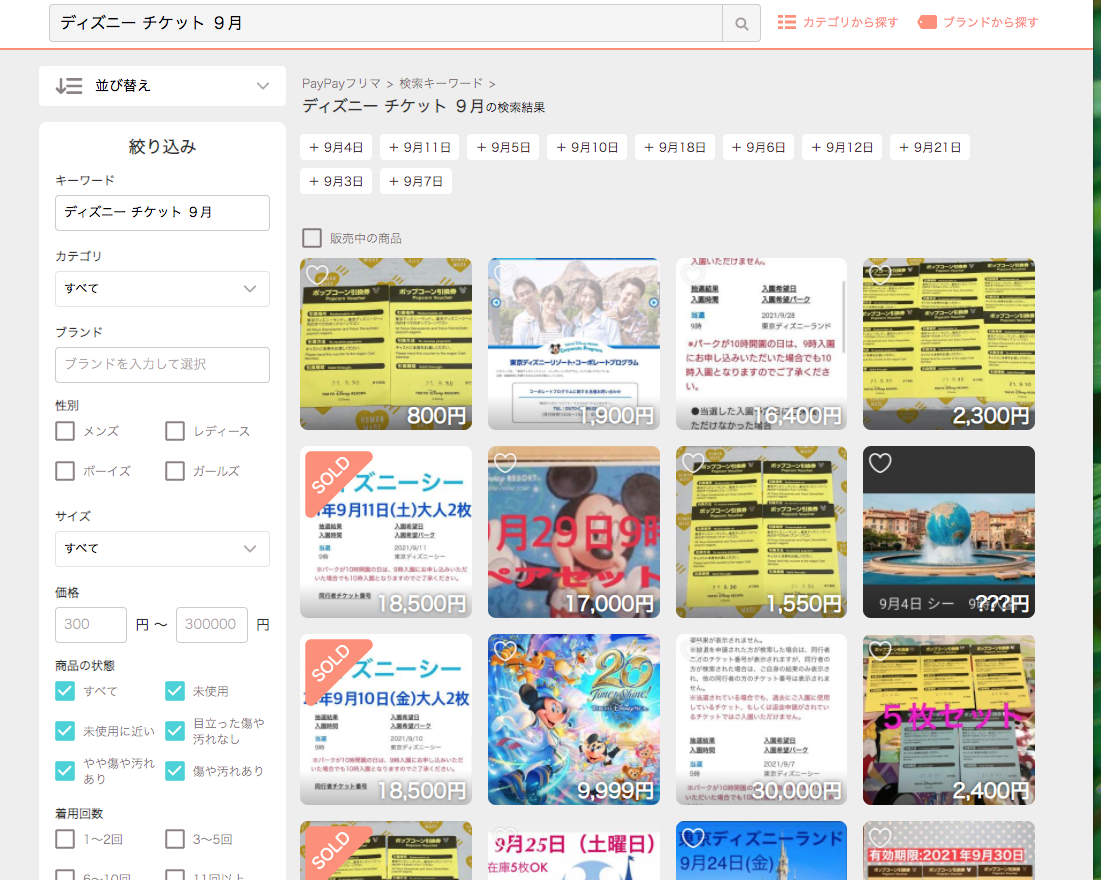Click the search magnifier button
This screenshot has height=880, width=1101.
click(x=741, y=23)
